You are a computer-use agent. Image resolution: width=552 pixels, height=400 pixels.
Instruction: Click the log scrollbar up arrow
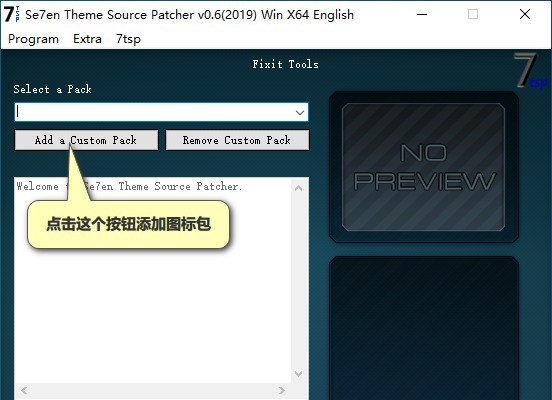(x=299, y=188)
